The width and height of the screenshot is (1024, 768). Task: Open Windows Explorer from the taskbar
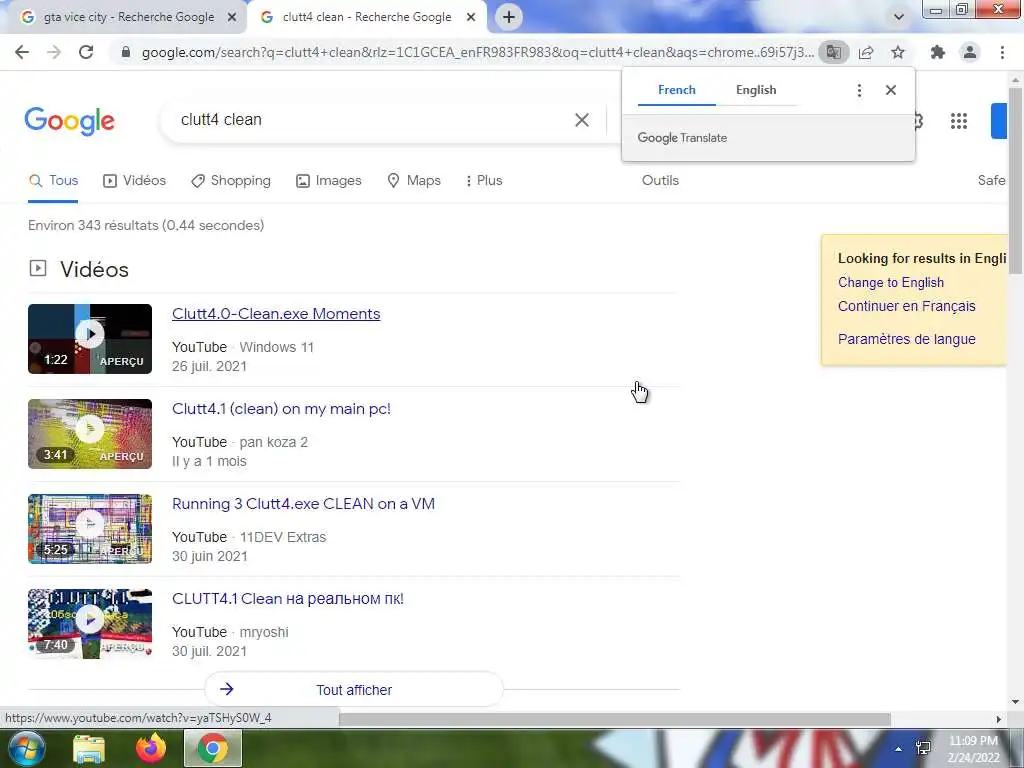[x=89, y=748]
